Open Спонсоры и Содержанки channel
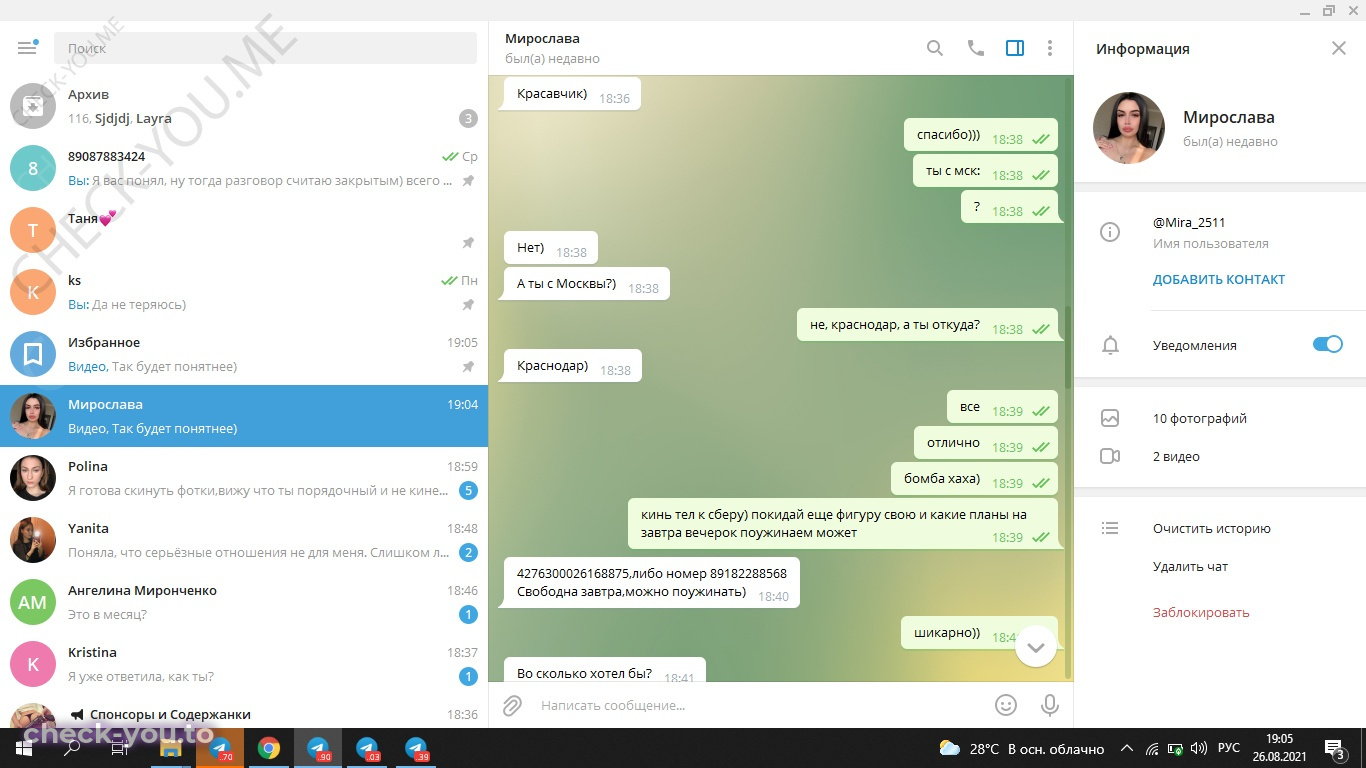Viewport: 1366px width, 768px height. [244, 712]
